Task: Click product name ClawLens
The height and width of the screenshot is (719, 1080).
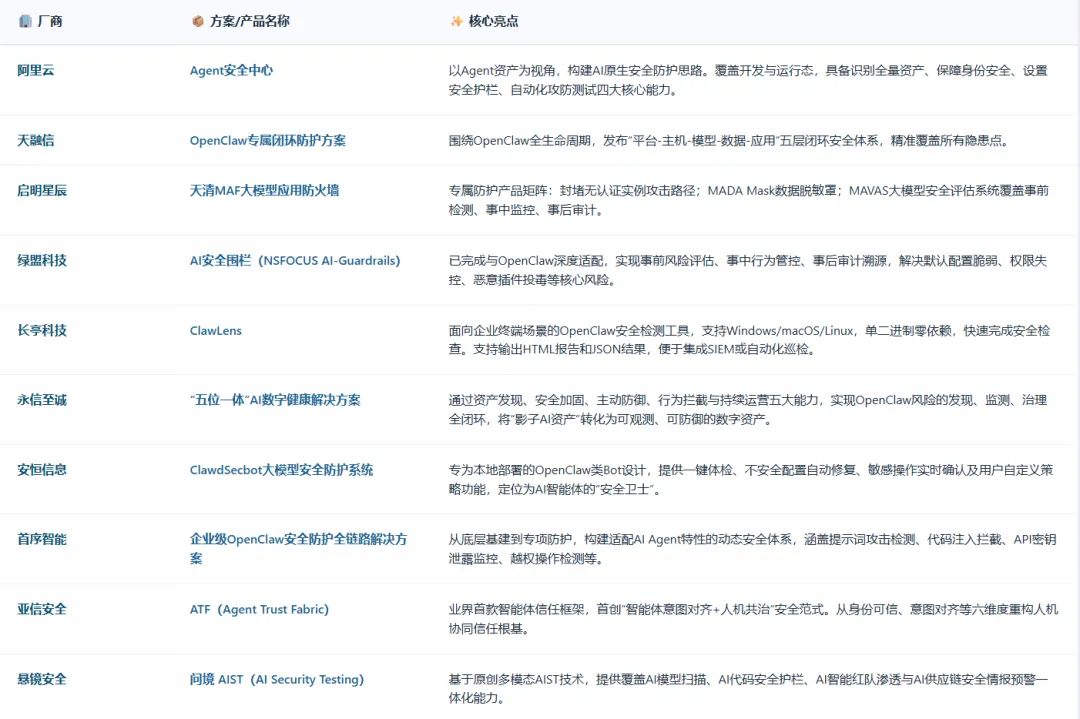Action: tap(216, 331)
